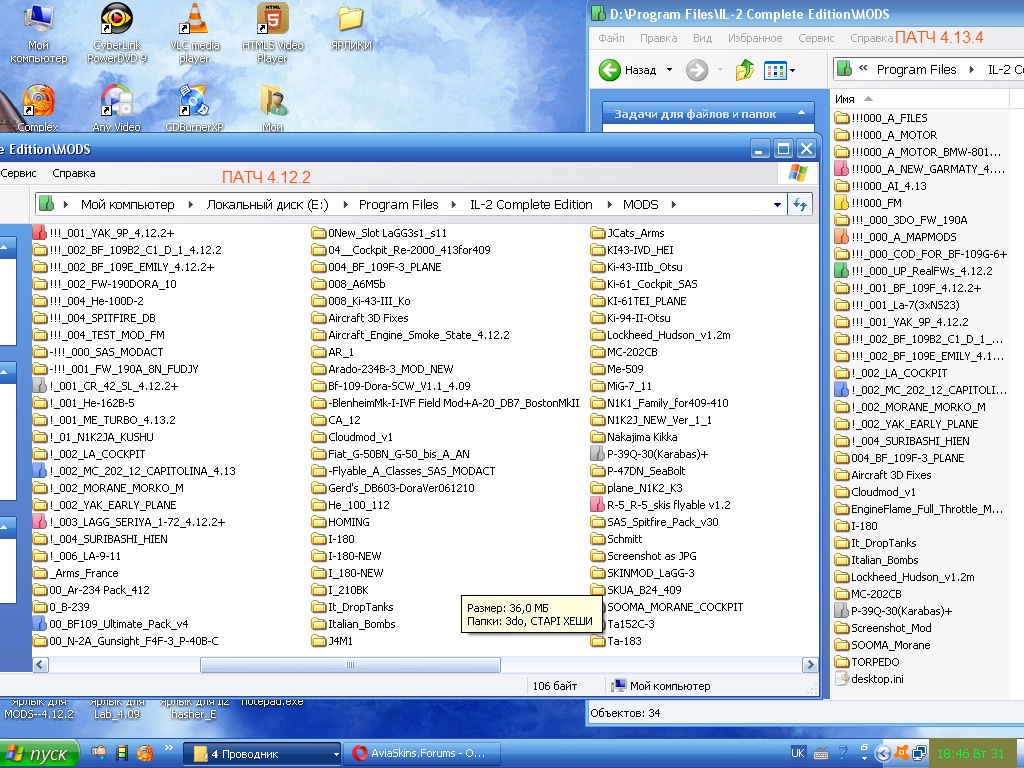Screen dimensions: 1024x768
Task: Select folder Screenshot as JPG
Action: (643, 556)
